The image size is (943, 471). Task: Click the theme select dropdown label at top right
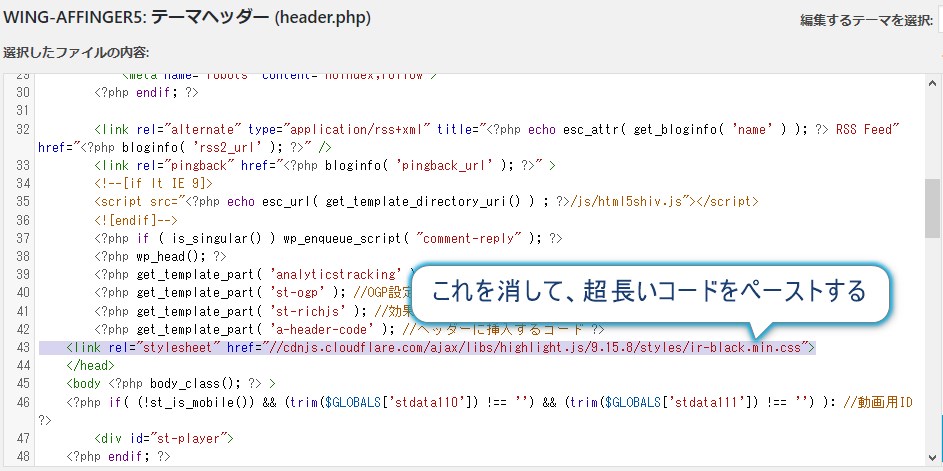pyautogui.click(x=866, y=21)
